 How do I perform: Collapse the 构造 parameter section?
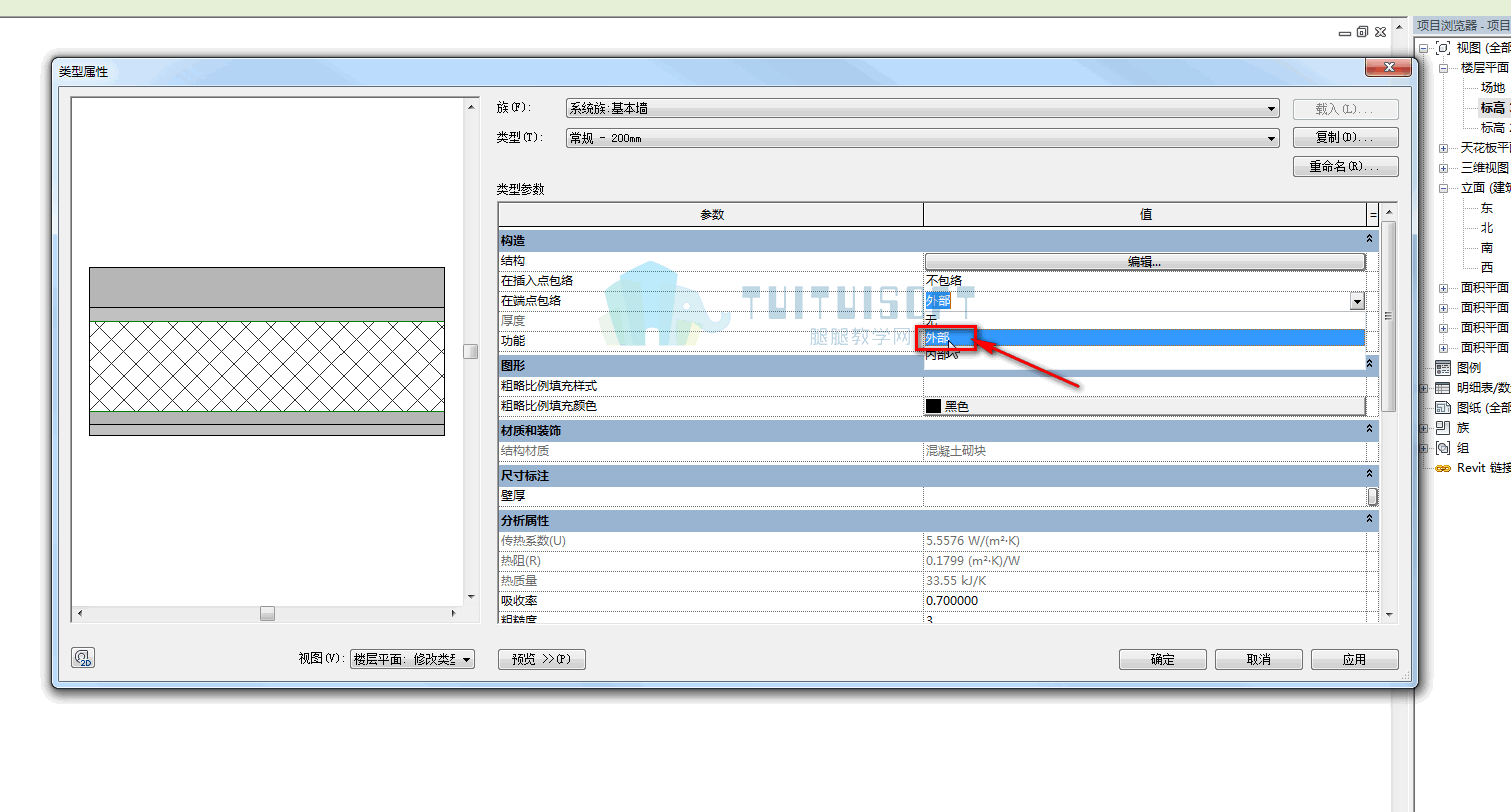pyautogui.click(x=1369, y=240)
